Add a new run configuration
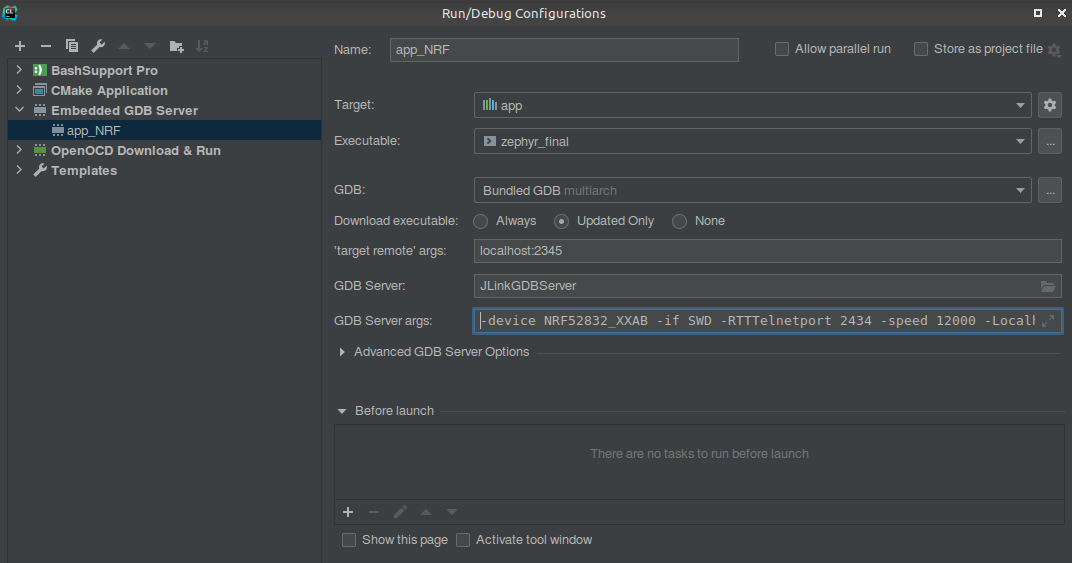Viewport: 1072px width, 563px height. (20, 46)
